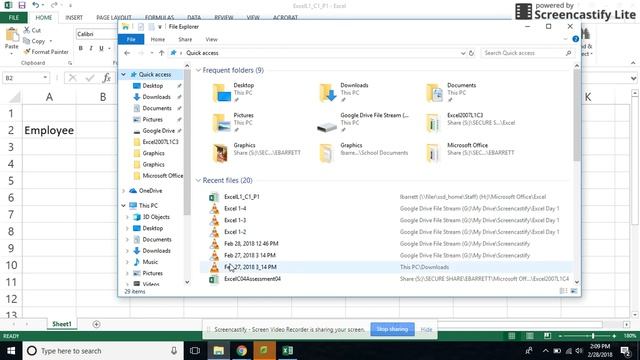Click the Insert Function fx icon
This screenshot has width=640, height=360.
(107, 78)
